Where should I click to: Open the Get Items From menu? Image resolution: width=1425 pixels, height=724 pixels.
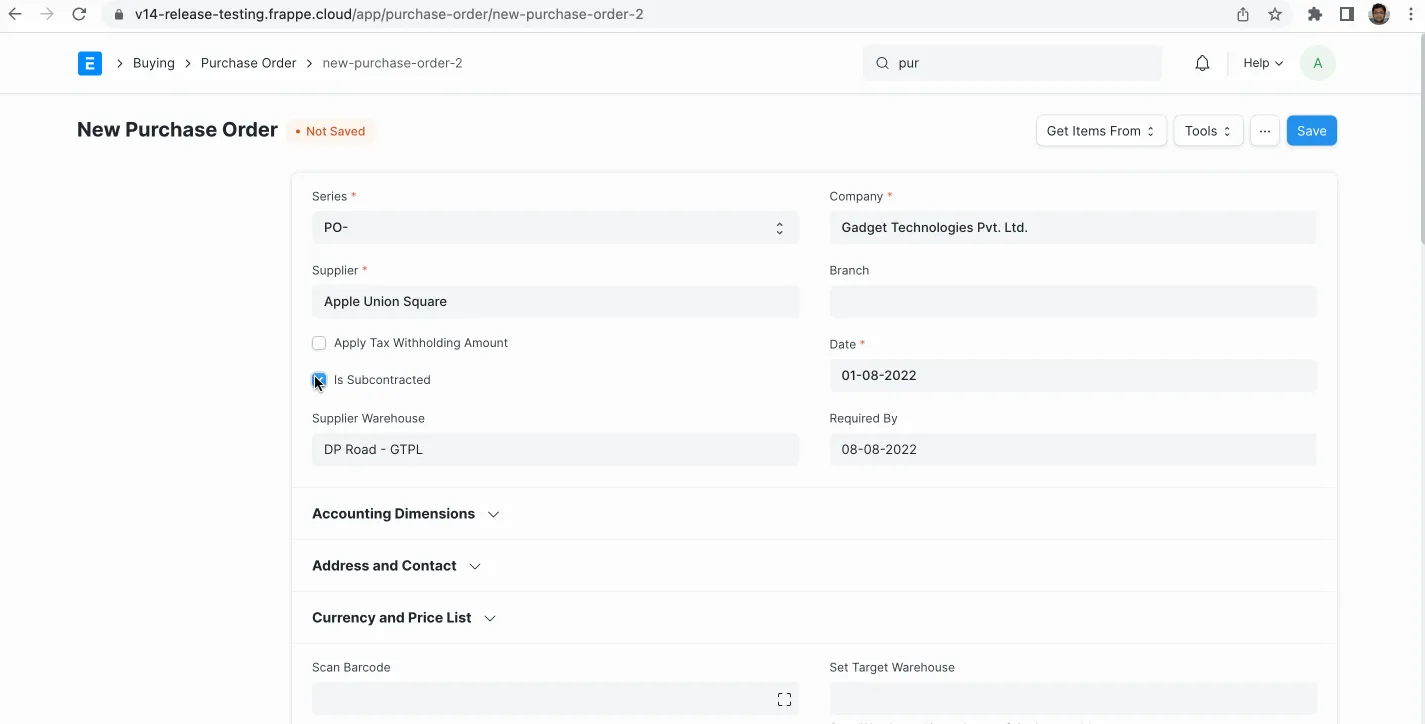[1100, 131]
